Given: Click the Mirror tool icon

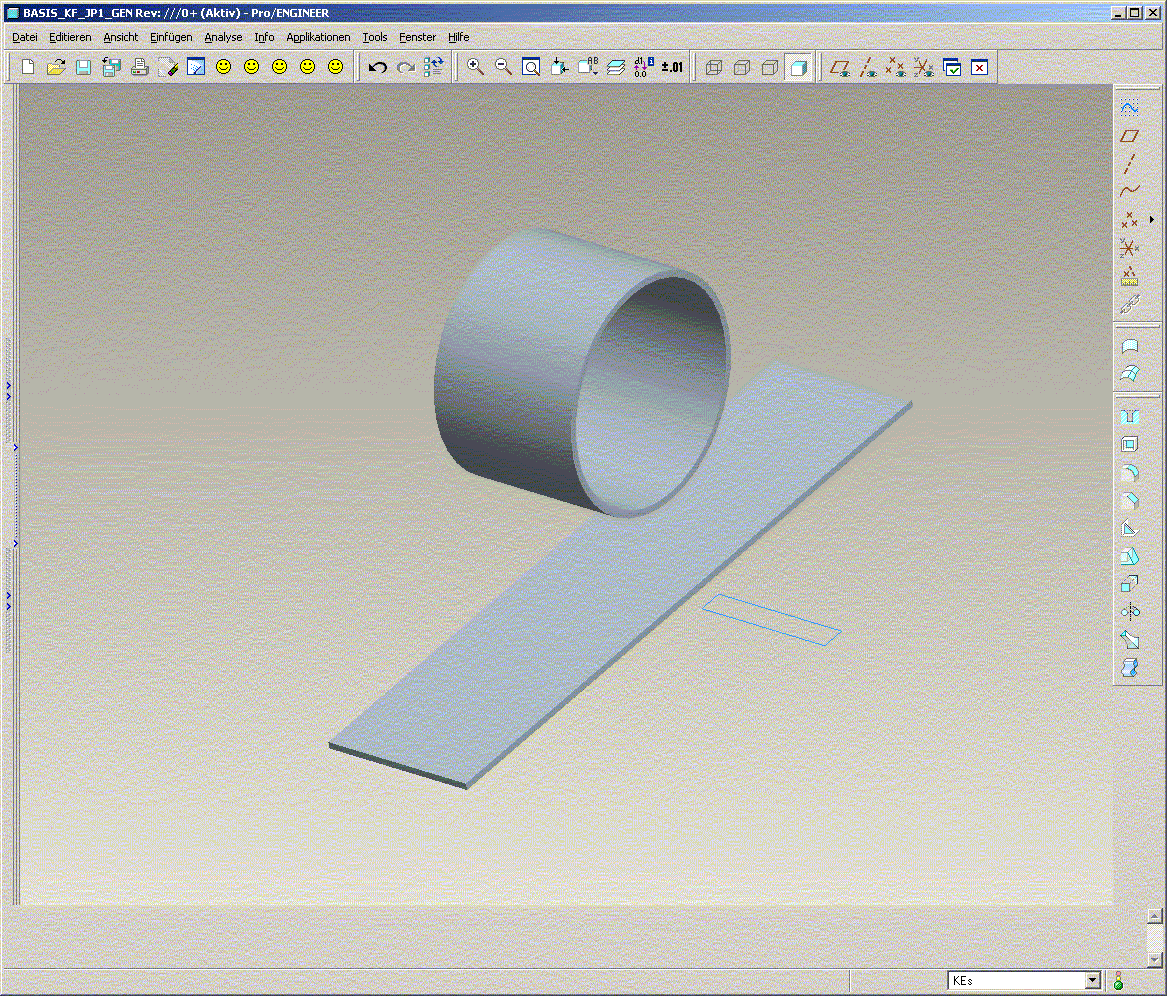Looking at the screenshot, I should click(1130, 612).
